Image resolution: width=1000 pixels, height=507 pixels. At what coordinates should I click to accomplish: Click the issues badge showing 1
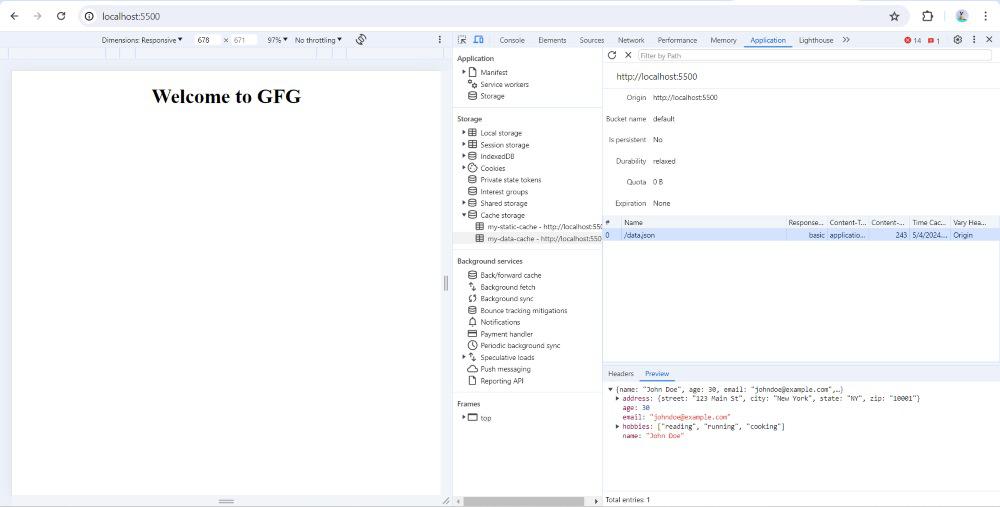pyautogui.click(x=934, y=40)
